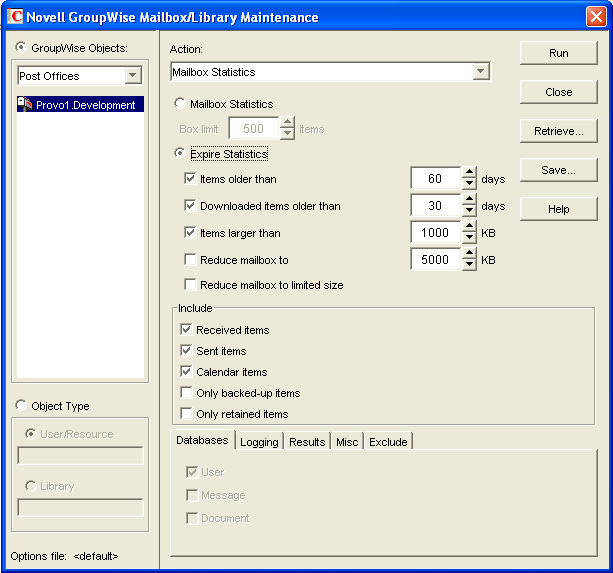Click the Items larger than field showing 1000
The width and height of the screenshot is (613, 573).
click(x=436, y=232)
